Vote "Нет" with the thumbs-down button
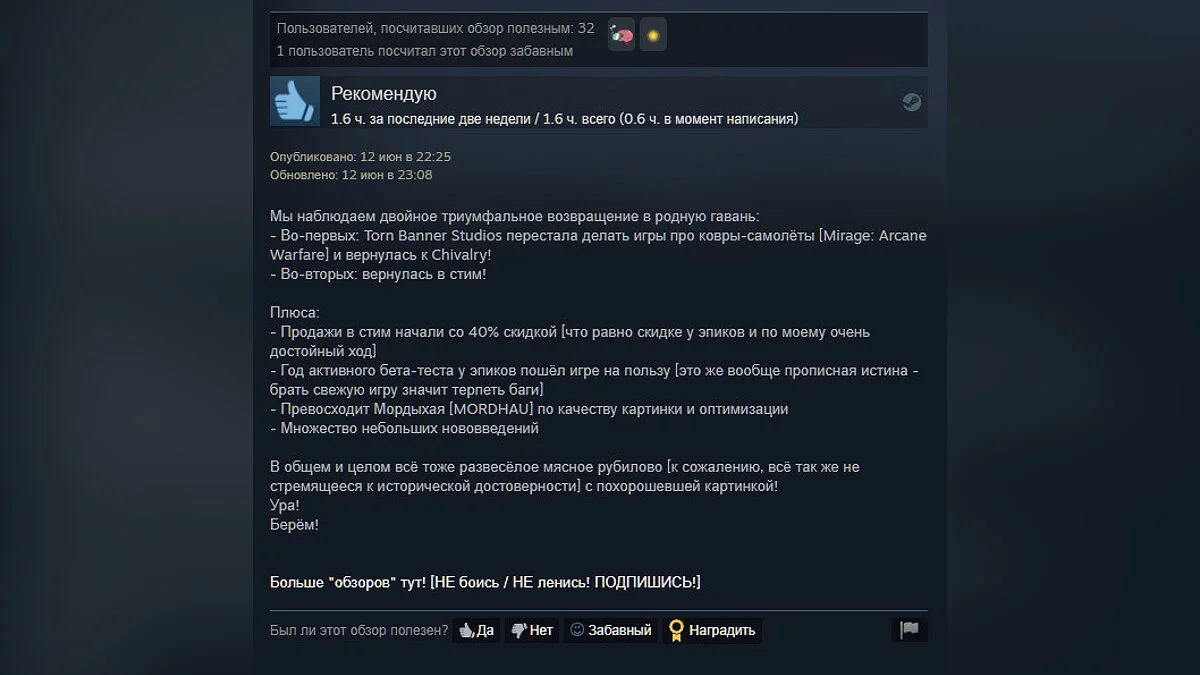The image size is (1200, 675). coord(531,630)
